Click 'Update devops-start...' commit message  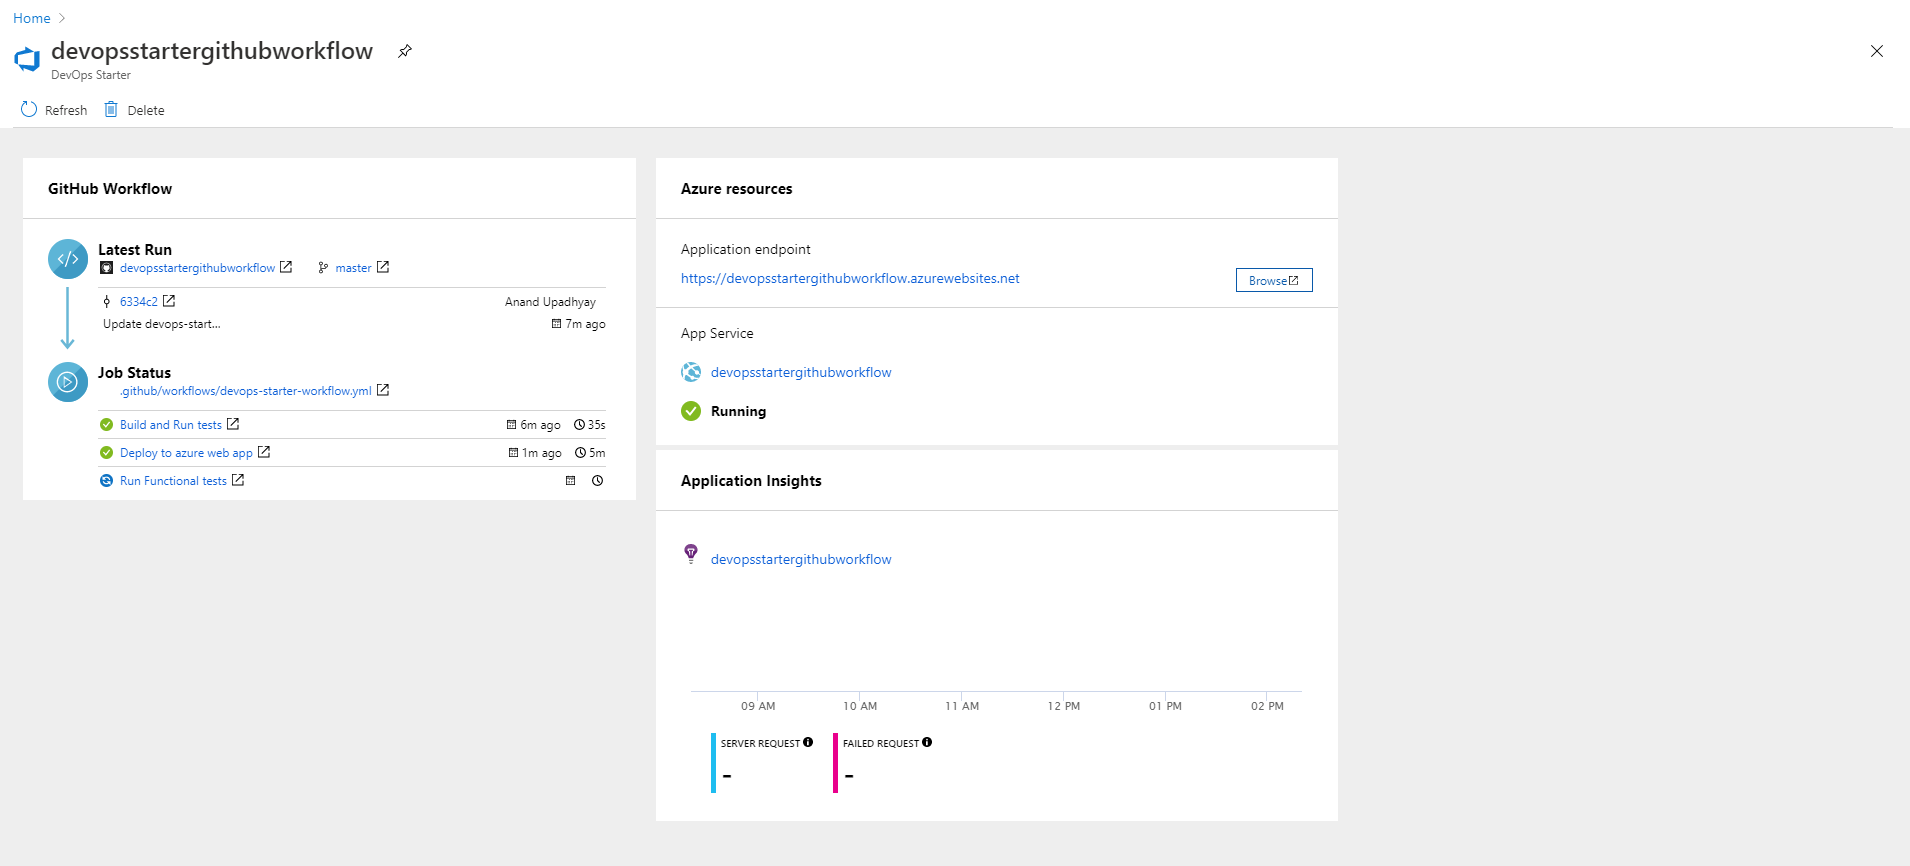click(162, 324)
